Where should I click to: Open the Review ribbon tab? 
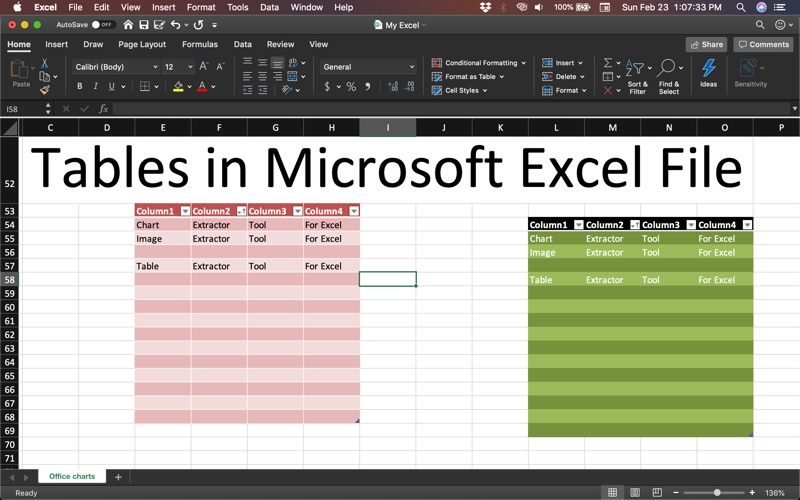280,44
